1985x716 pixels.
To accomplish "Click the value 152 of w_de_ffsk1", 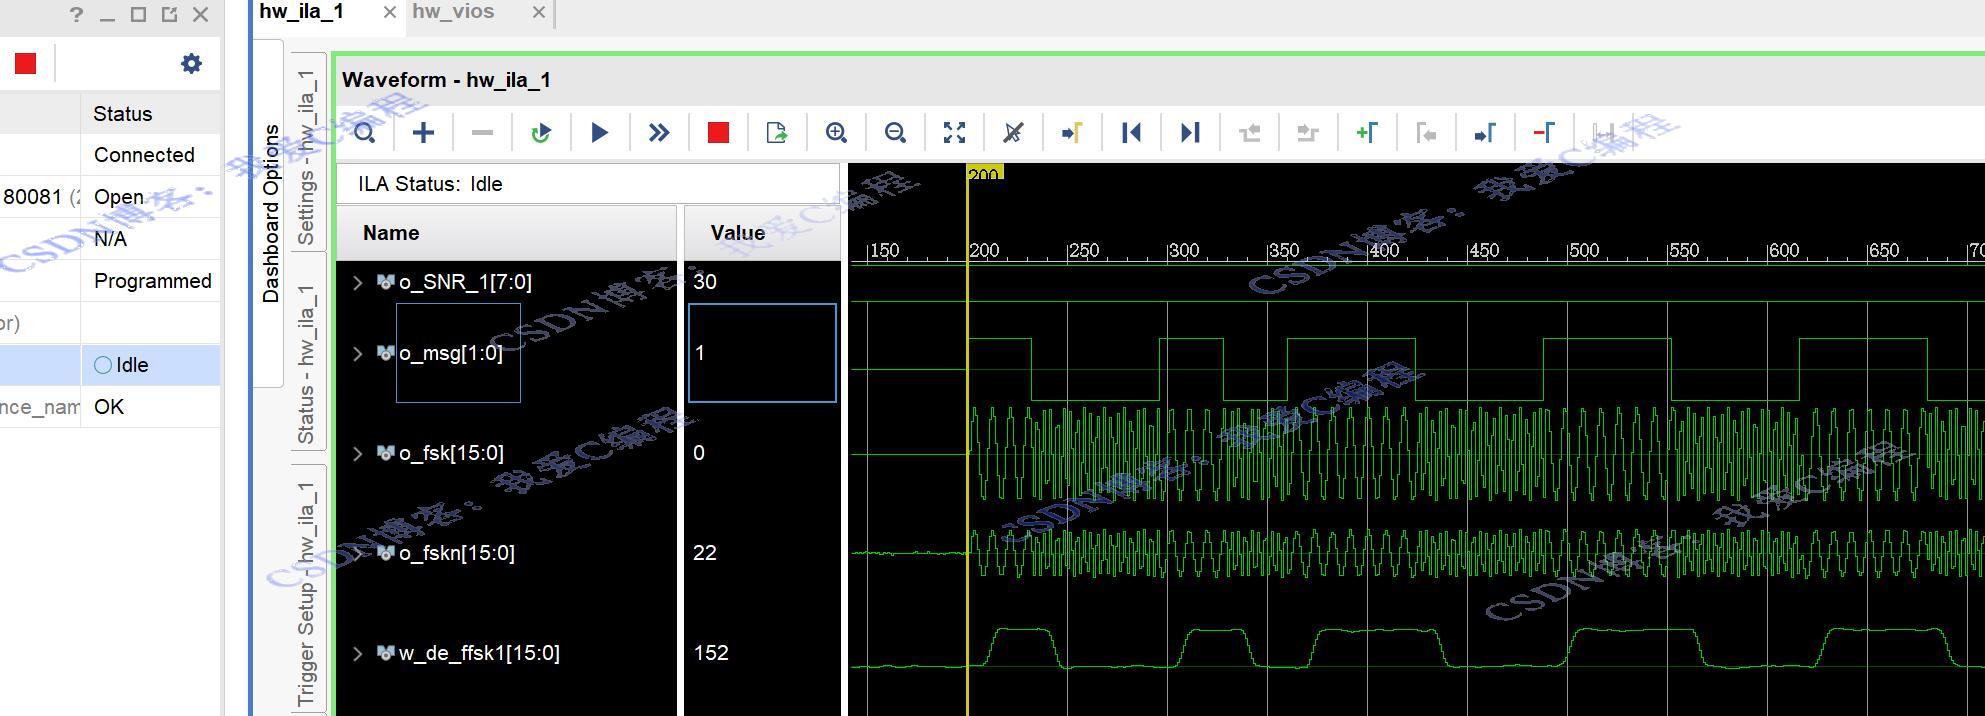I will [711, 653].
